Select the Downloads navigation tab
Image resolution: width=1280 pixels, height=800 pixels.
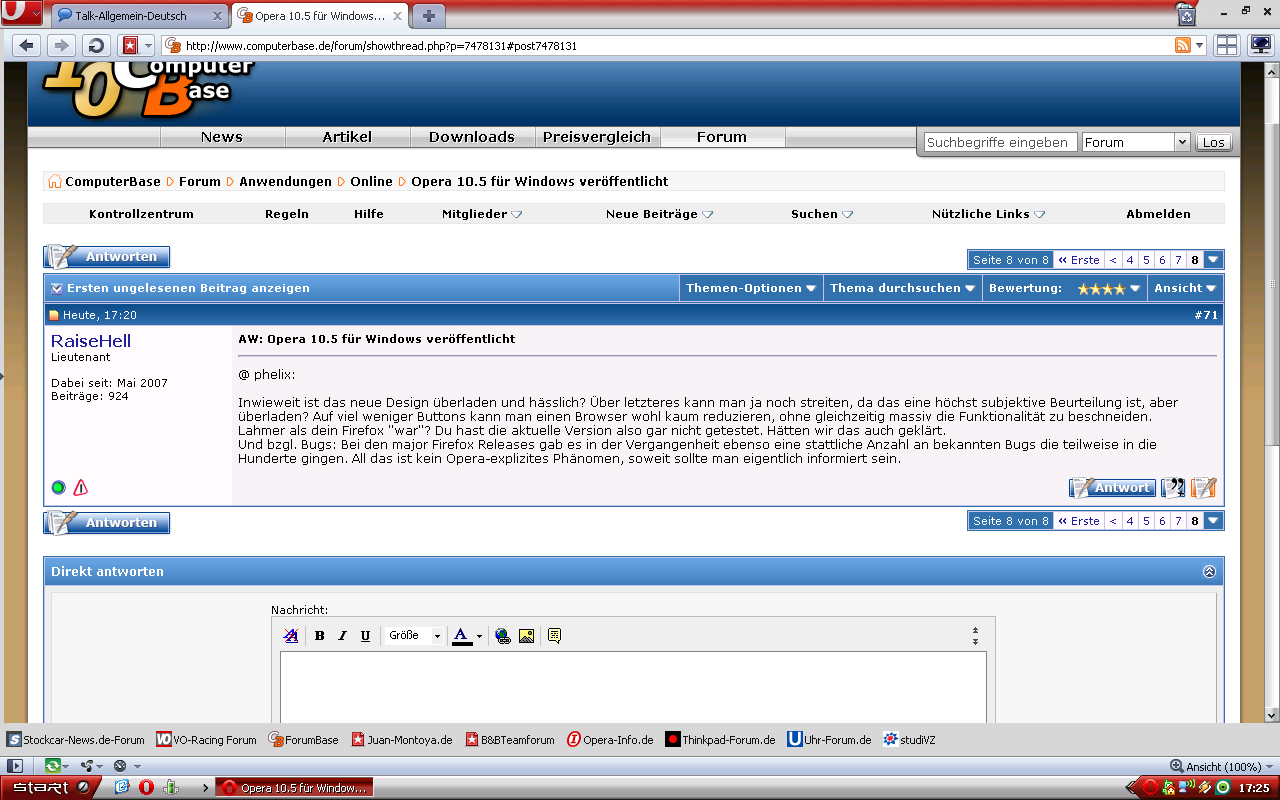(472, 137)
